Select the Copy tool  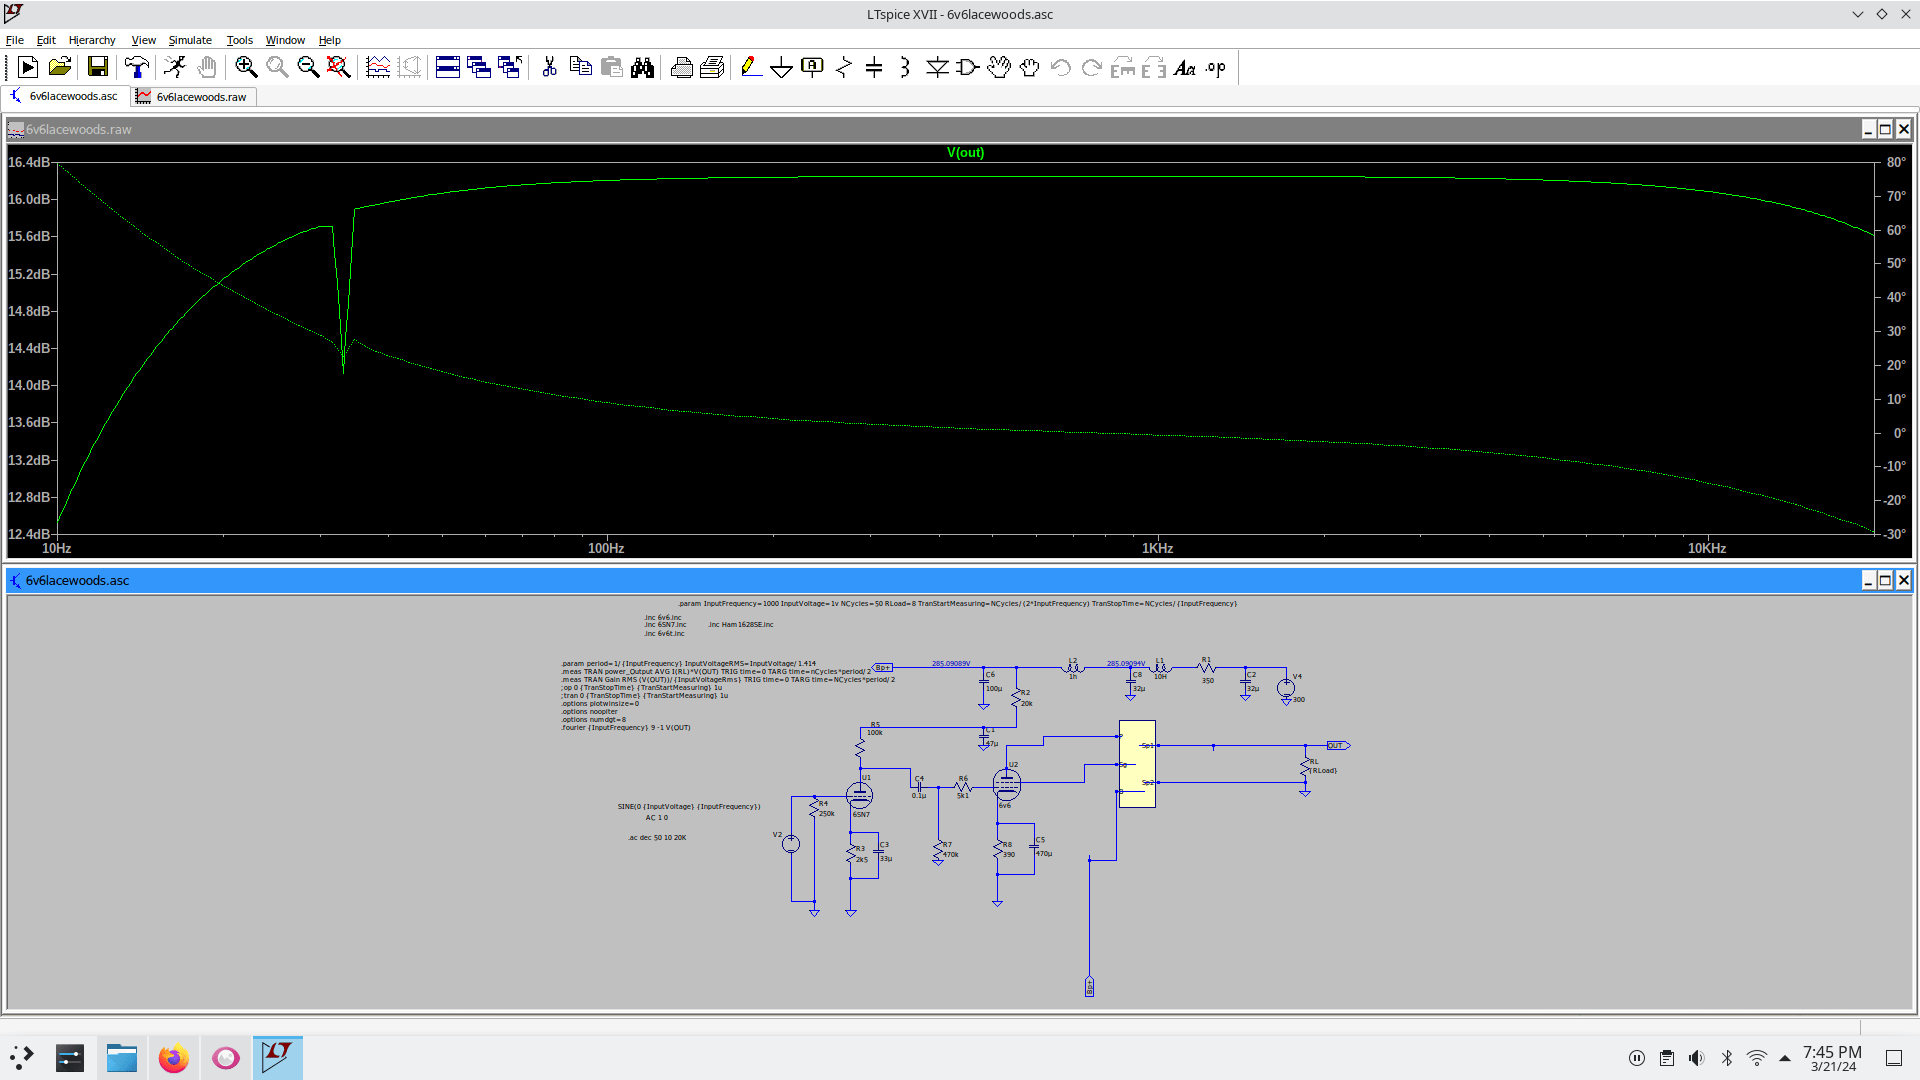click(x=580, y=67)
